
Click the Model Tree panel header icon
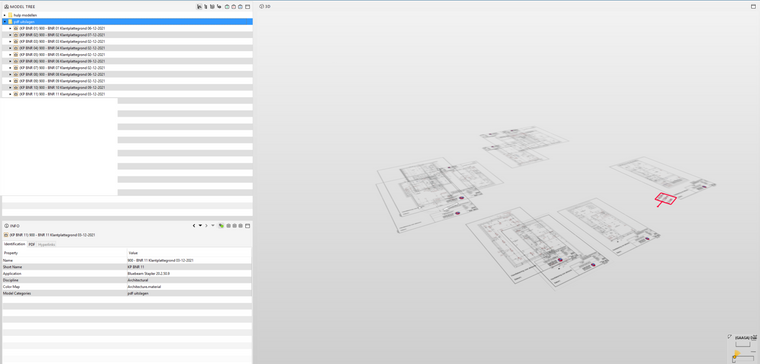[6, 7]
